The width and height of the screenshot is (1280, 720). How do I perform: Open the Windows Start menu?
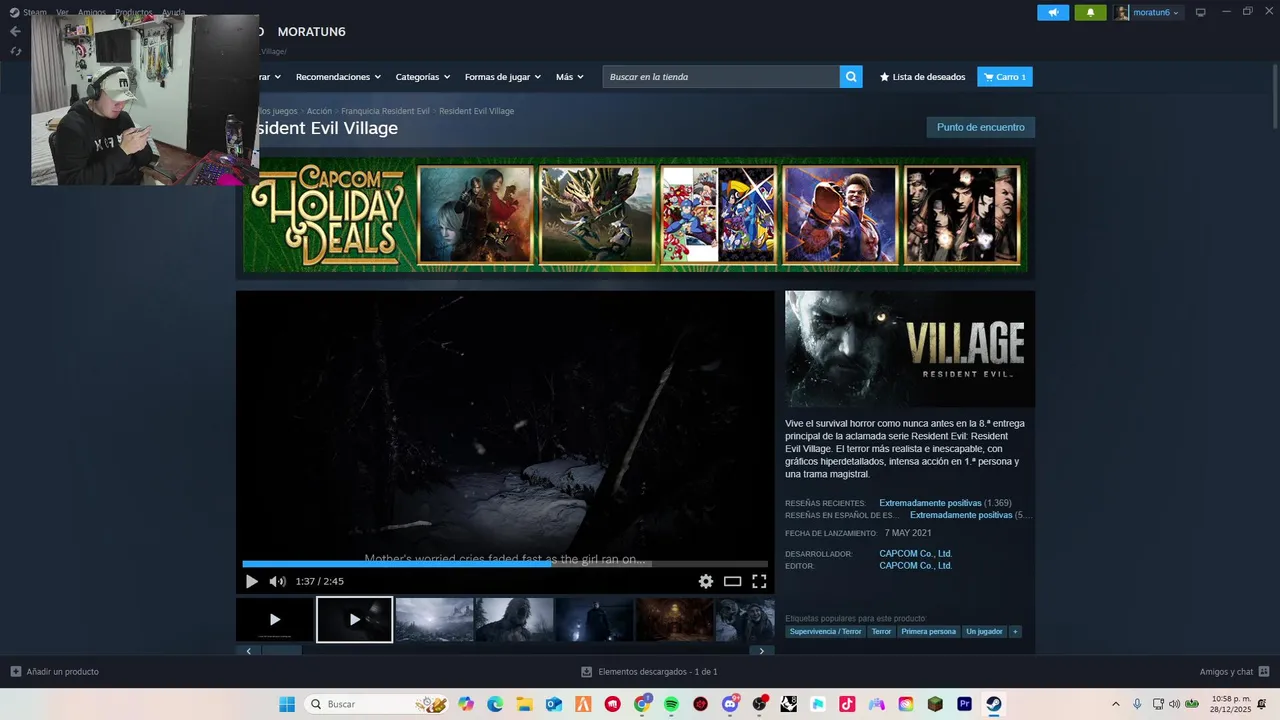287,704
